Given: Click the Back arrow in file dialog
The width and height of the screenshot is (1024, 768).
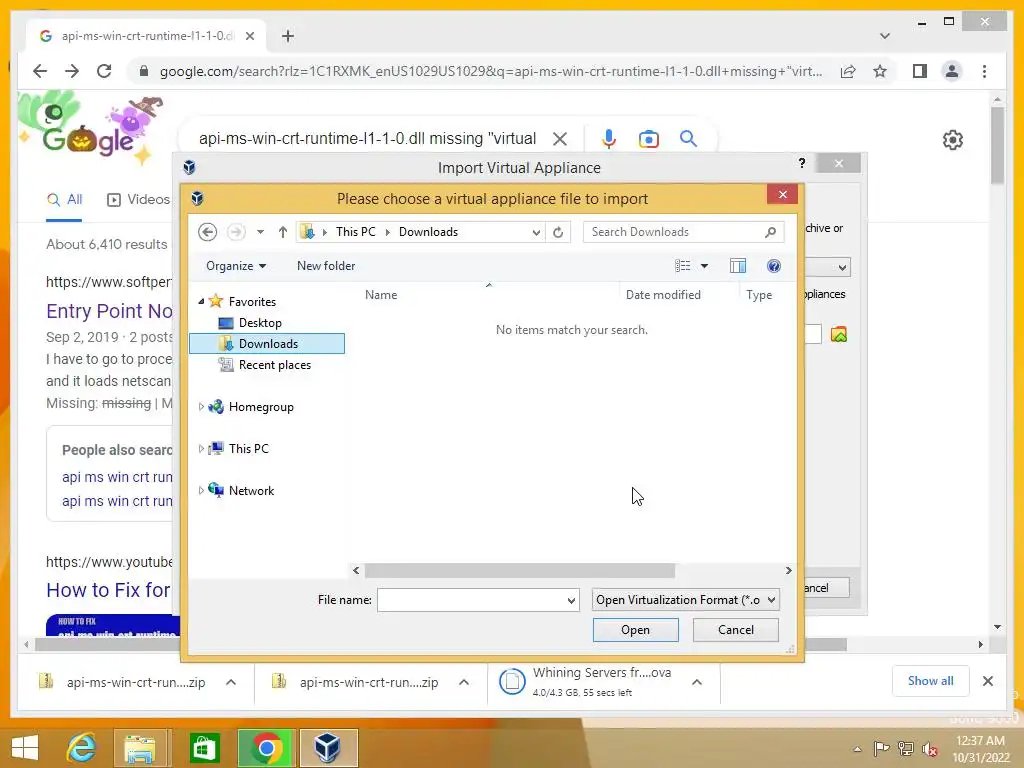Looking at the screenshot, I should tap(208, 232).
